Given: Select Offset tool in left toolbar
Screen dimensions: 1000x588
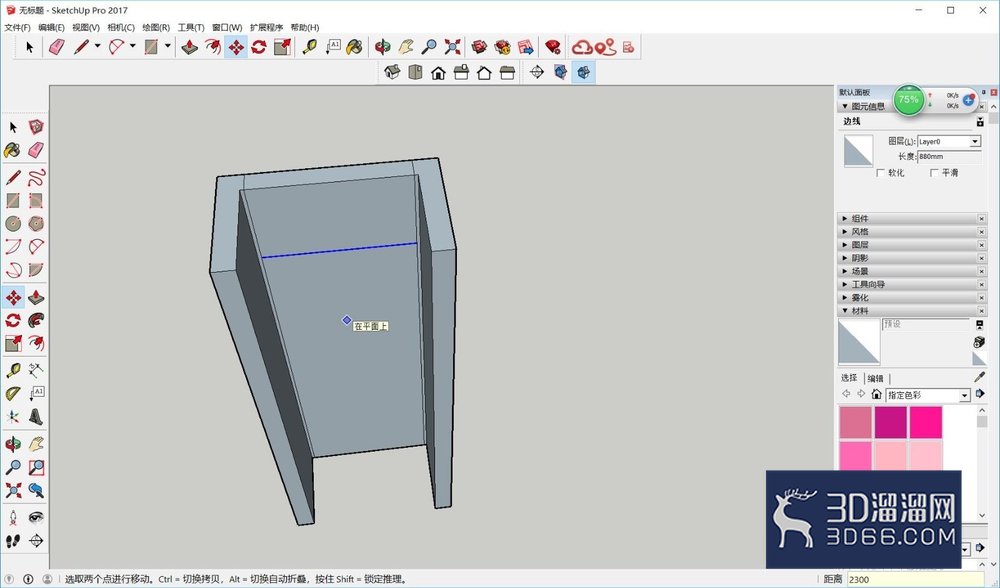Looking at the screenshot, I should [36, 343].
